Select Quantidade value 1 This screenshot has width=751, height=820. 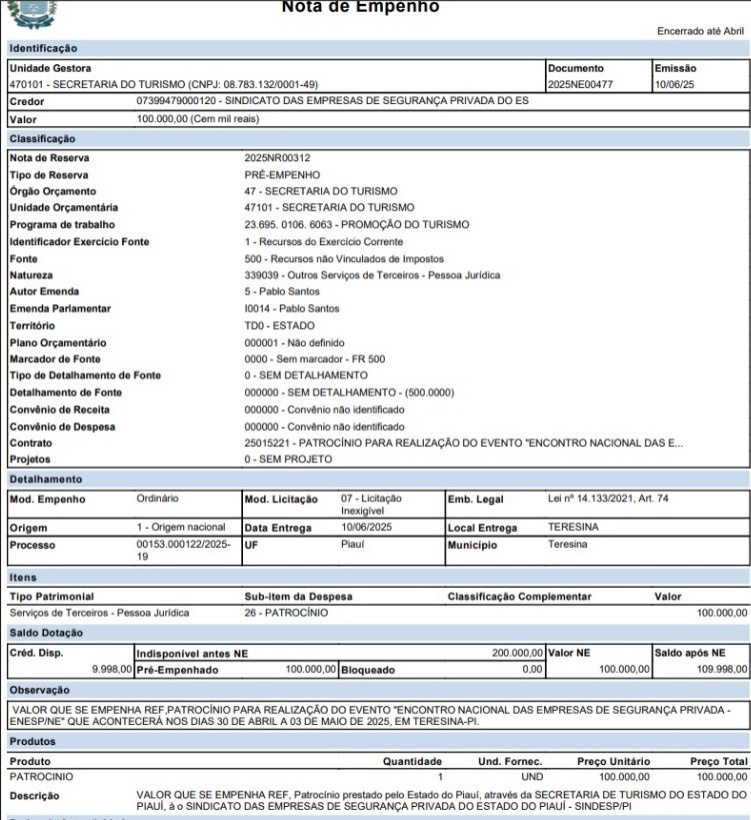pos(440,777)
